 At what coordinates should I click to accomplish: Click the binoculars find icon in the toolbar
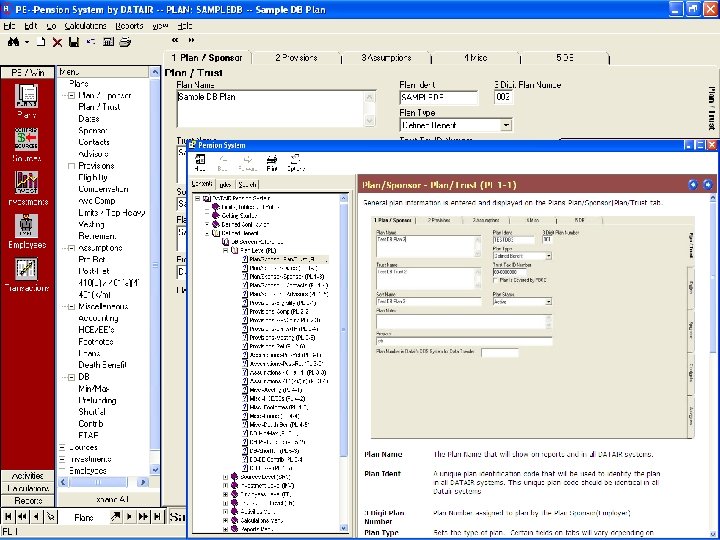(x=13, y=43)
